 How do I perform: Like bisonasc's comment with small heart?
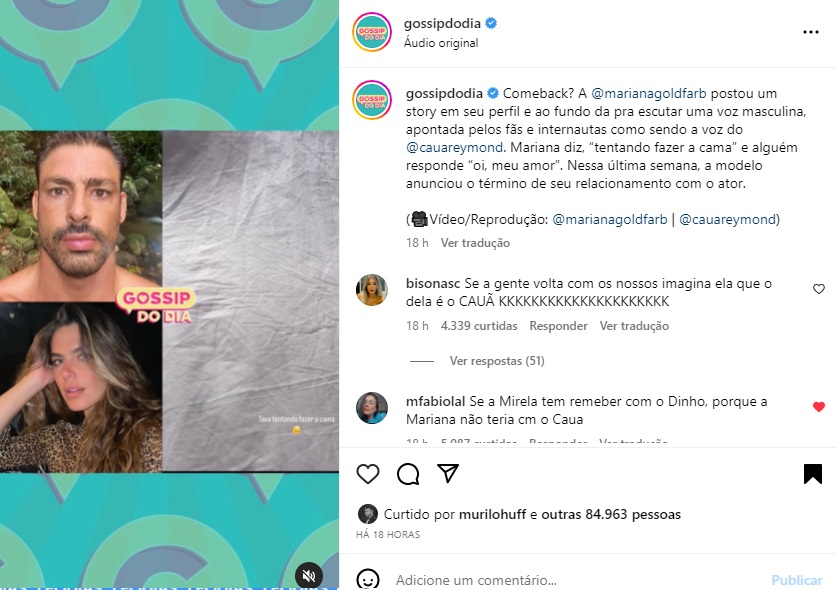pos(819,289)
